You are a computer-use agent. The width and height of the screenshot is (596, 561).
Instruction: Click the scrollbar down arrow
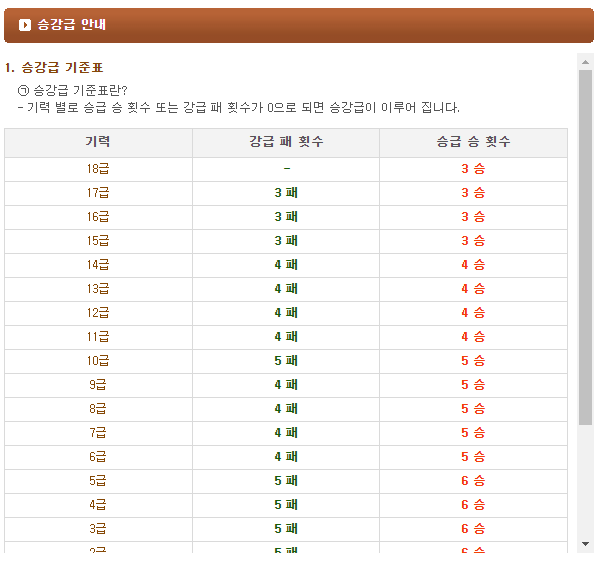(585, 544)
